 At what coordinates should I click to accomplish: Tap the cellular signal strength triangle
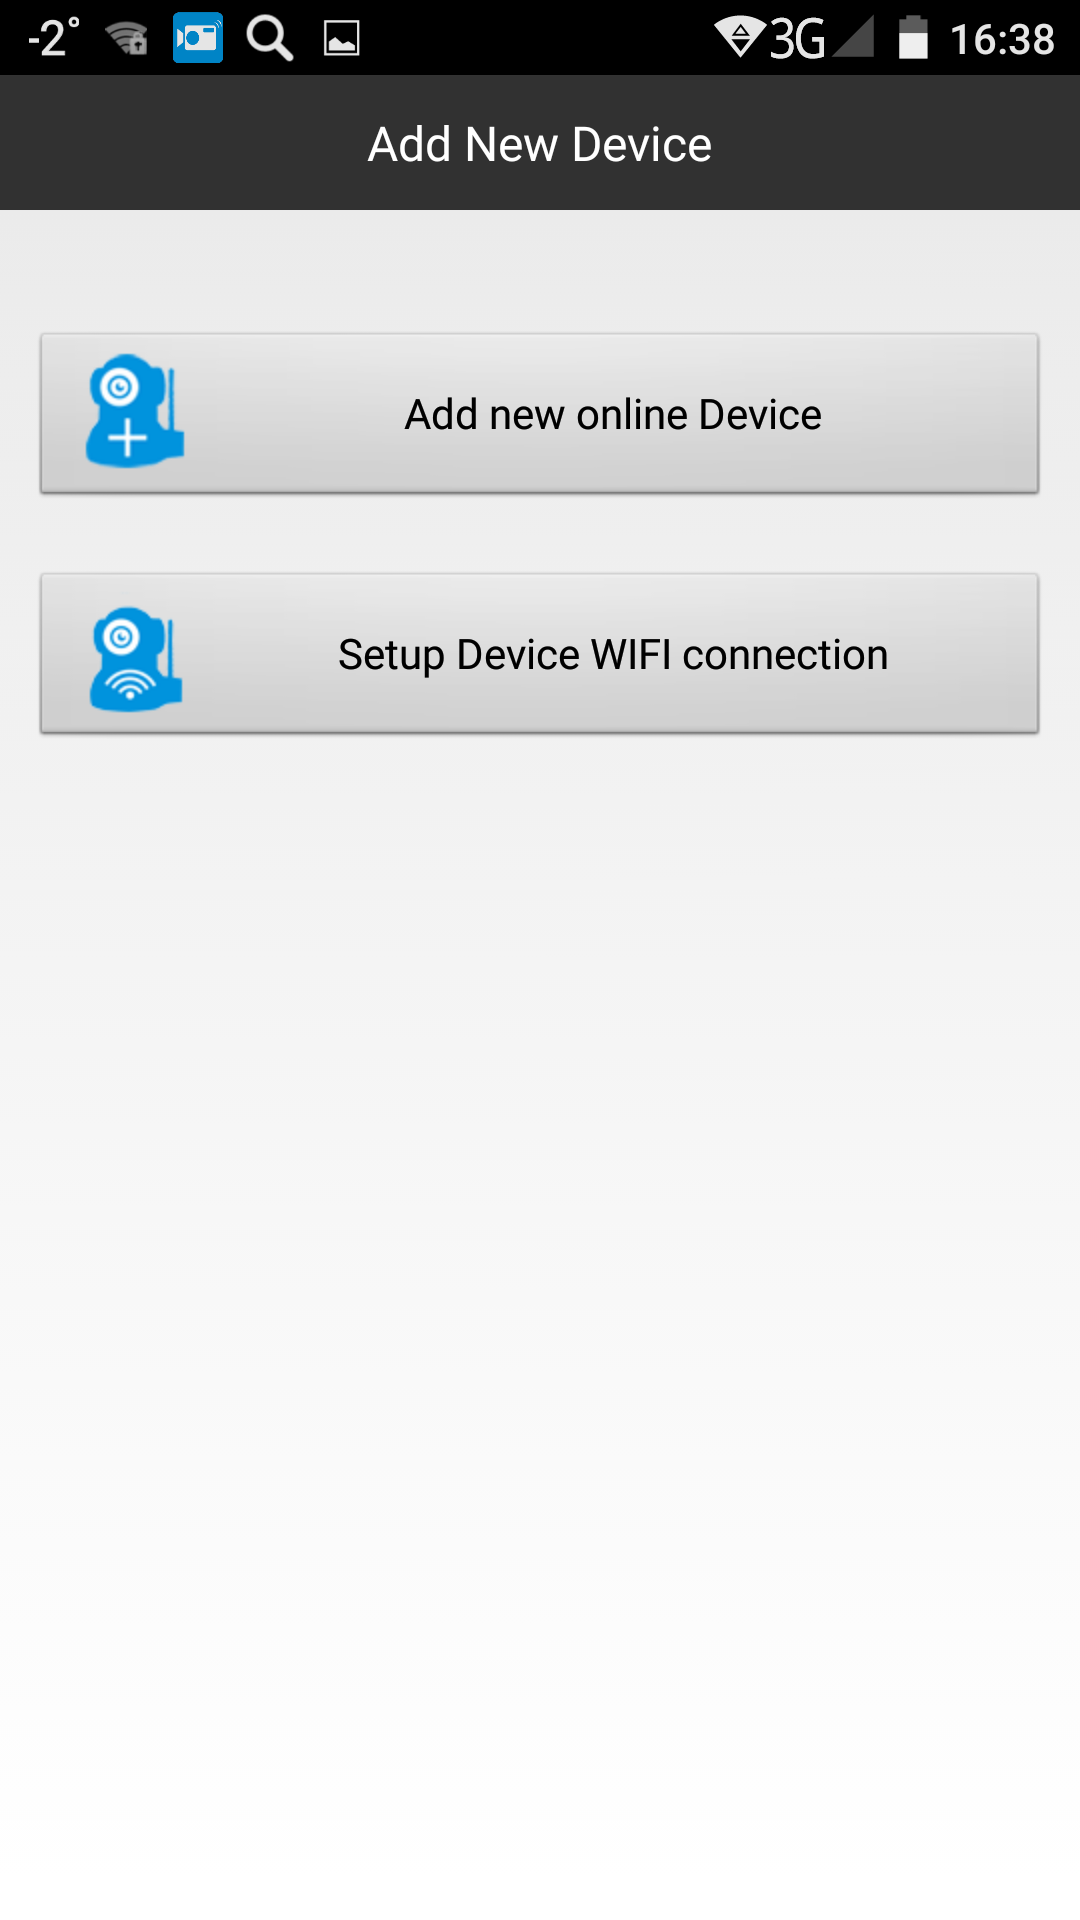tap(853, 36)
